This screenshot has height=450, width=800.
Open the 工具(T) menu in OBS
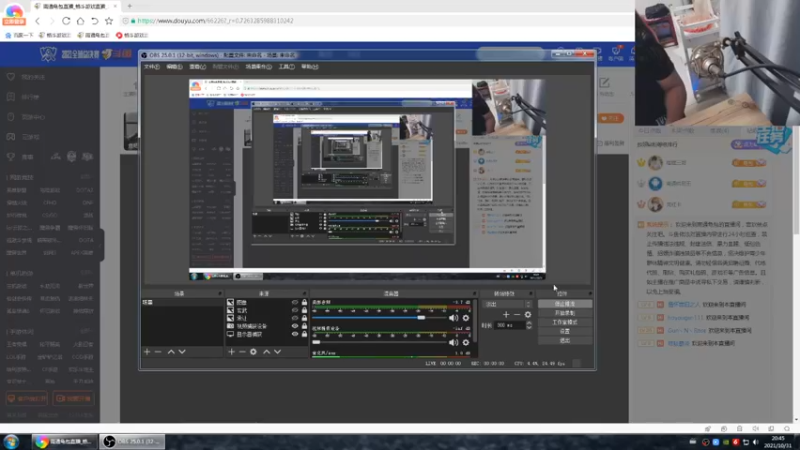tap(286, 67)
